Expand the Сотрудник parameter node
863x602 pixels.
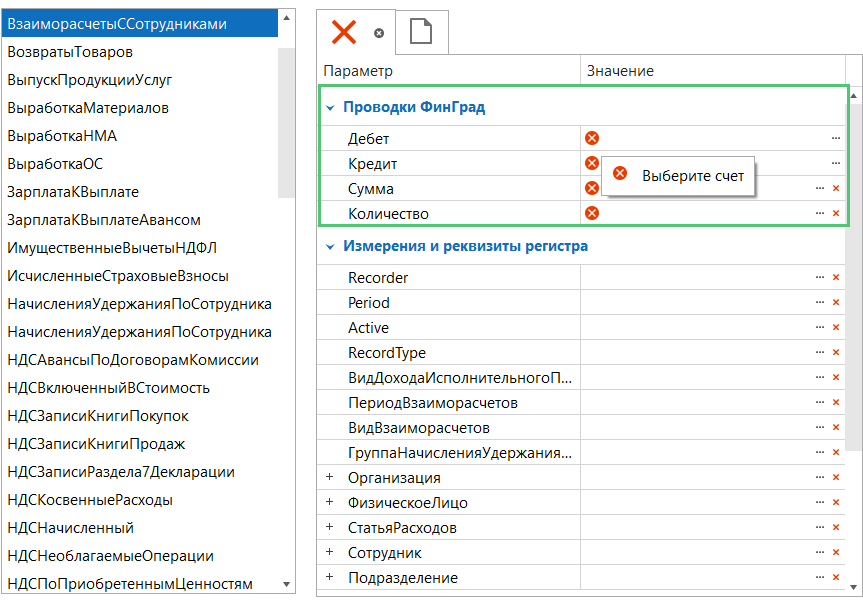coord(330,552)
